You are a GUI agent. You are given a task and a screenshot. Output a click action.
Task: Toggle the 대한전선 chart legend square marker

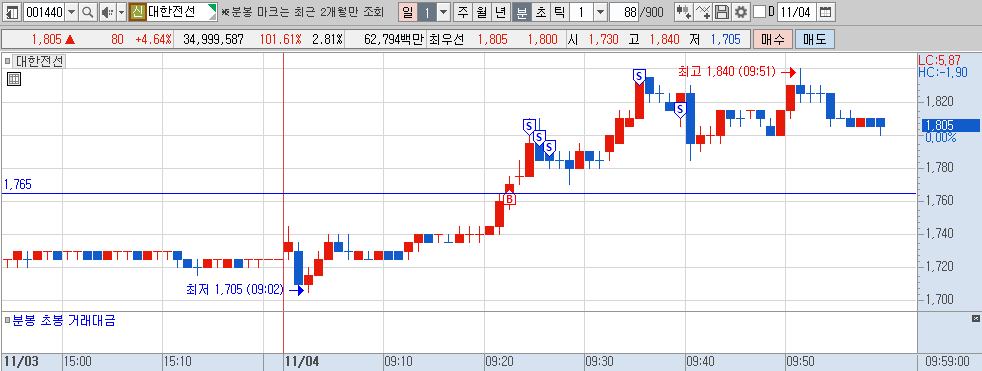pos(8,61)
